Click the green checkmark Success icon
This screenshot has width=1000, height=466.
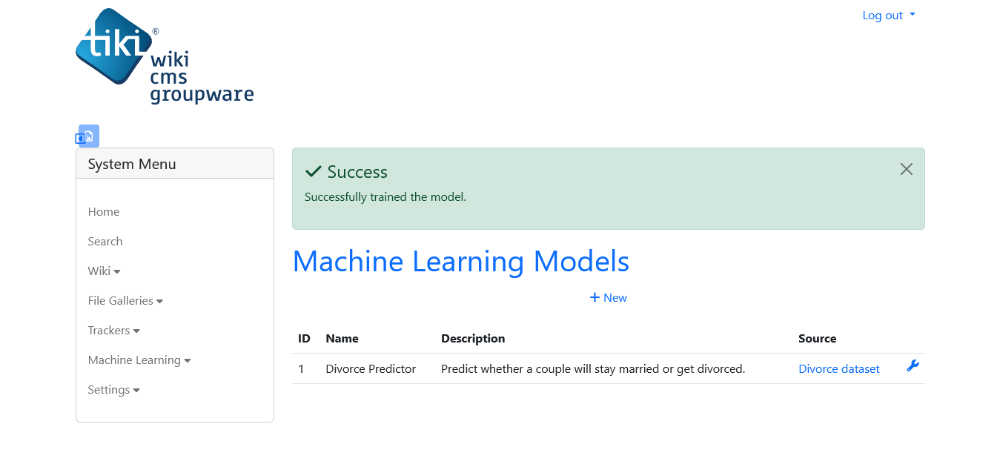(x=312, y=171)
